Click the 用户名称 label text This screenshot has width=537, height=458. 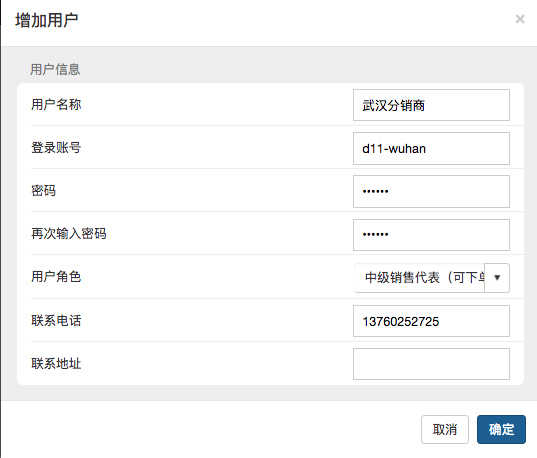[56, 104]
